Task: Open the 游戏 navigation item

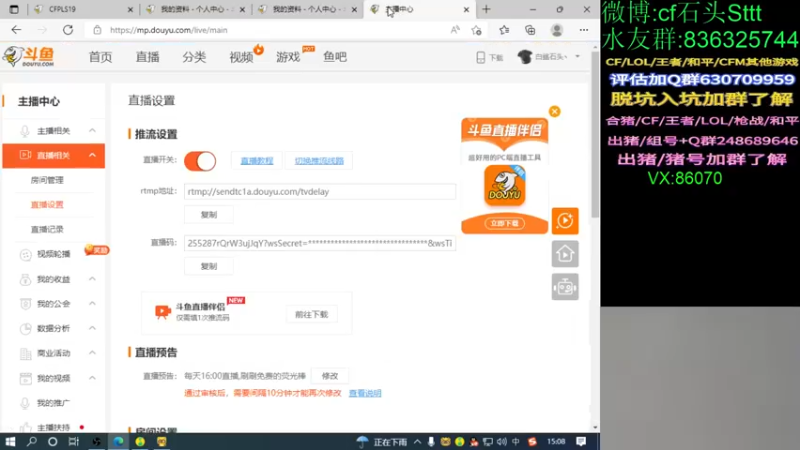Action: tap(288, 57)
